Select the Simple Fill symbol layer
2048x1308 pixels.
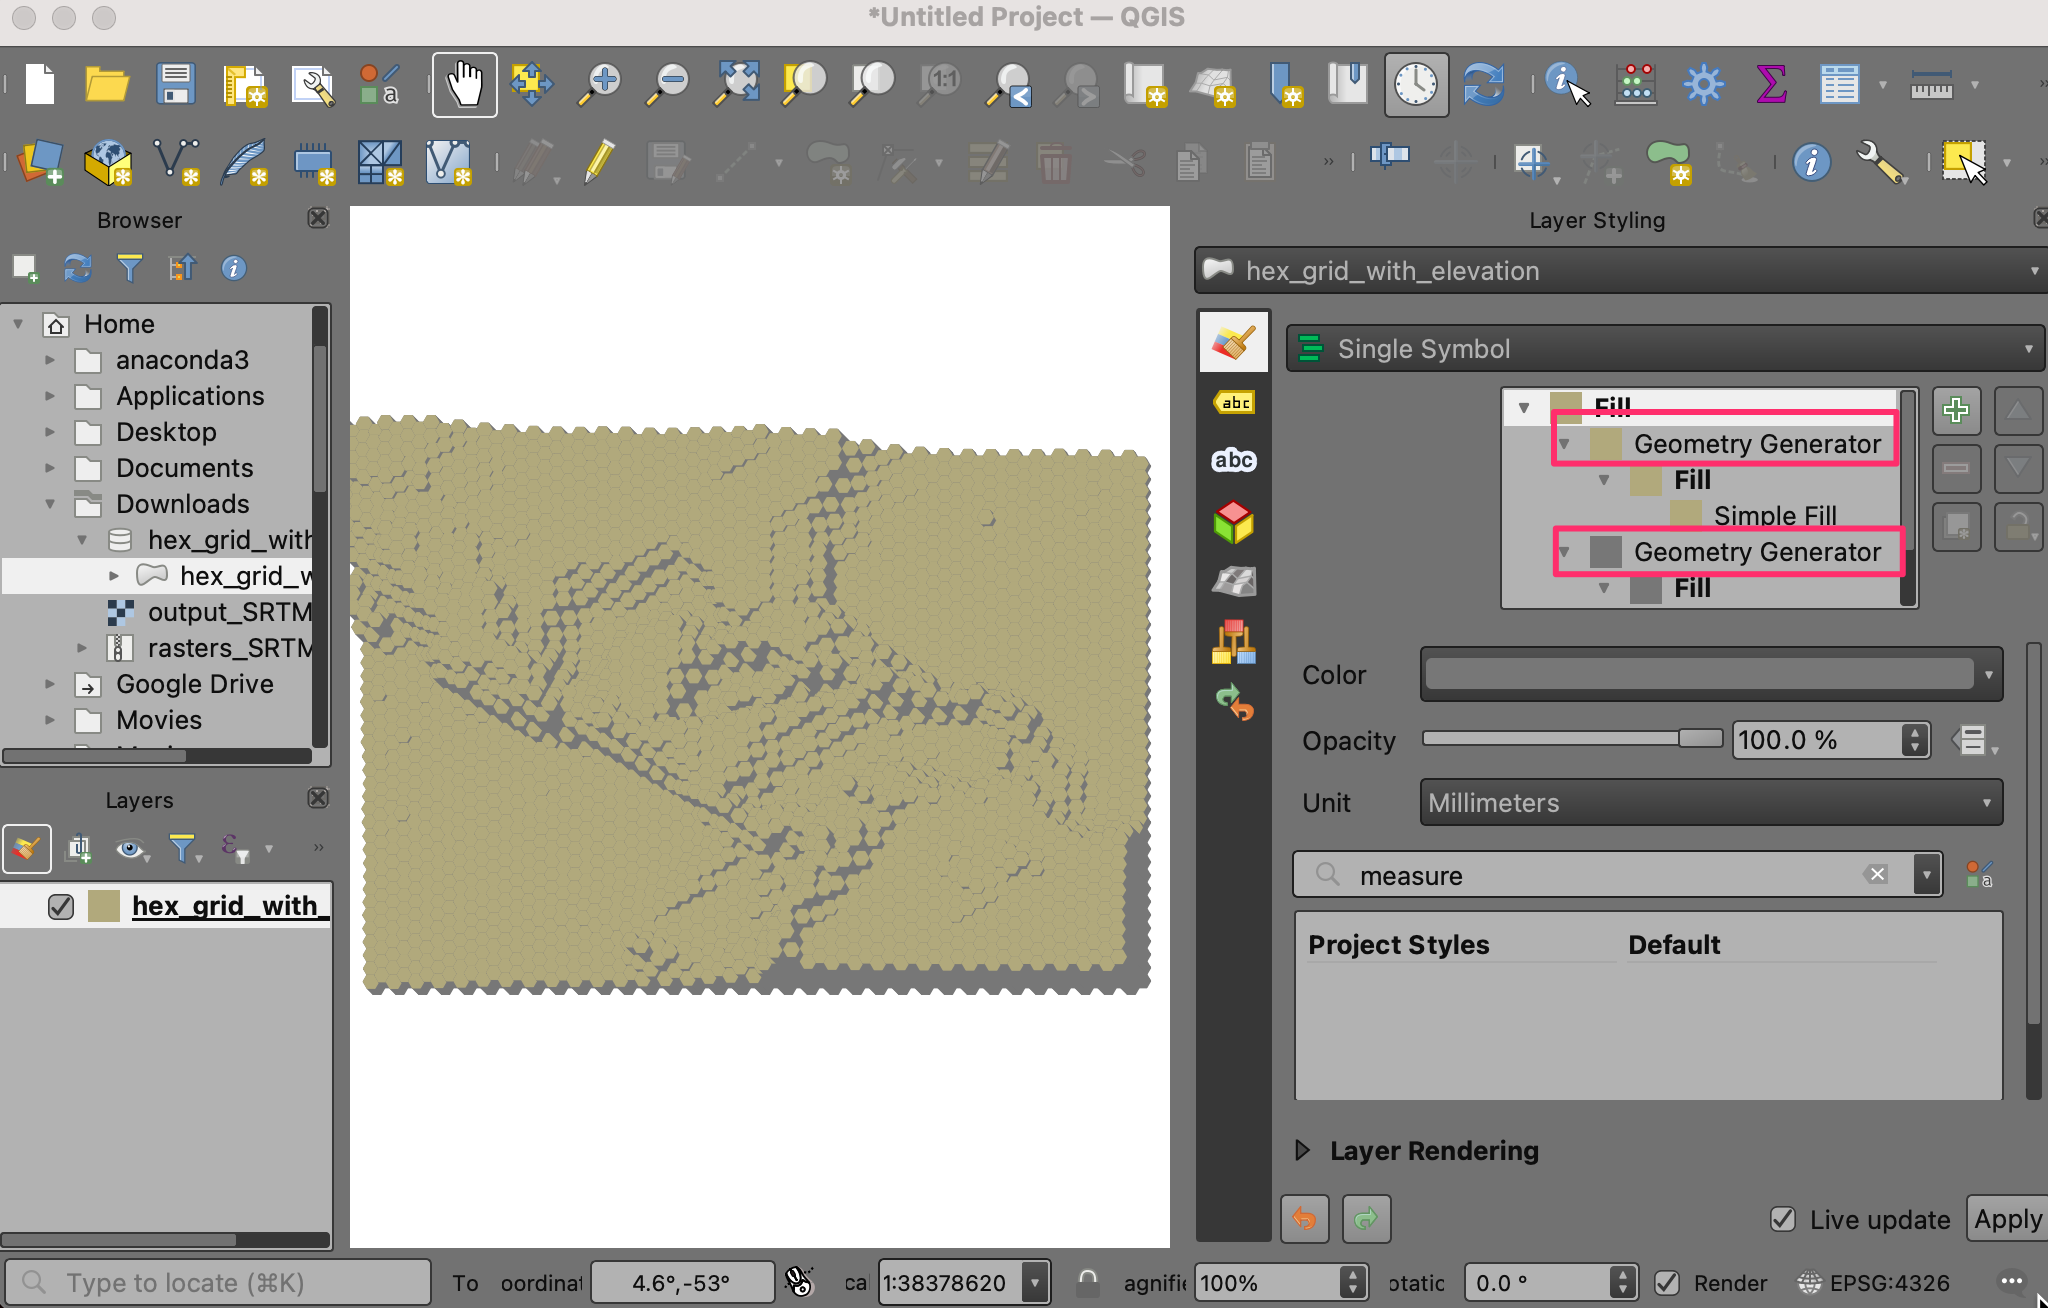coord(1774,516)
